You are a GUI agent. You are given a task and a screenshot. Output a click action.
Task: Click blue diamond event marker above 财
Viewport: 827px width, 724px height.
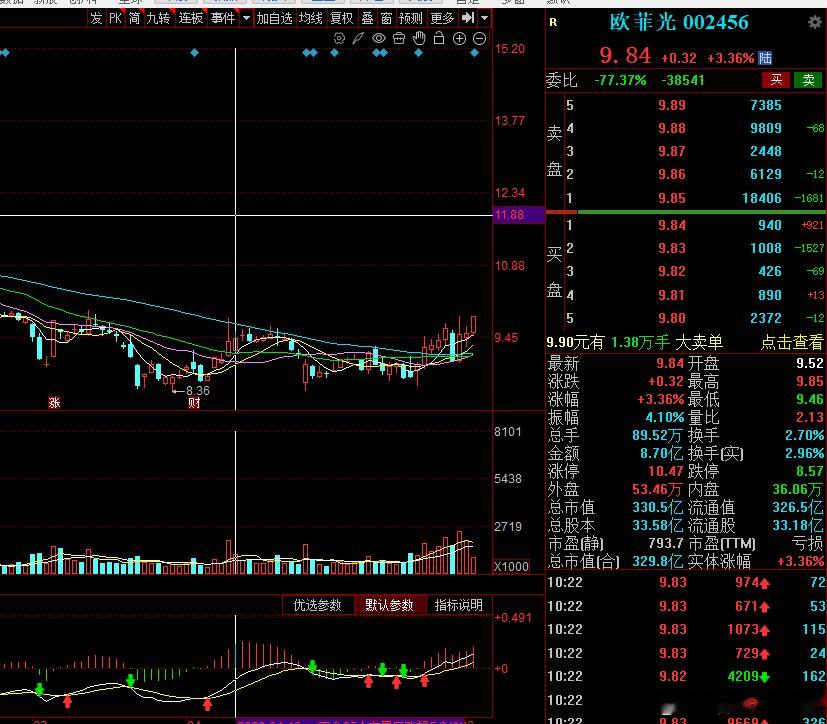[x=195, y=53]
